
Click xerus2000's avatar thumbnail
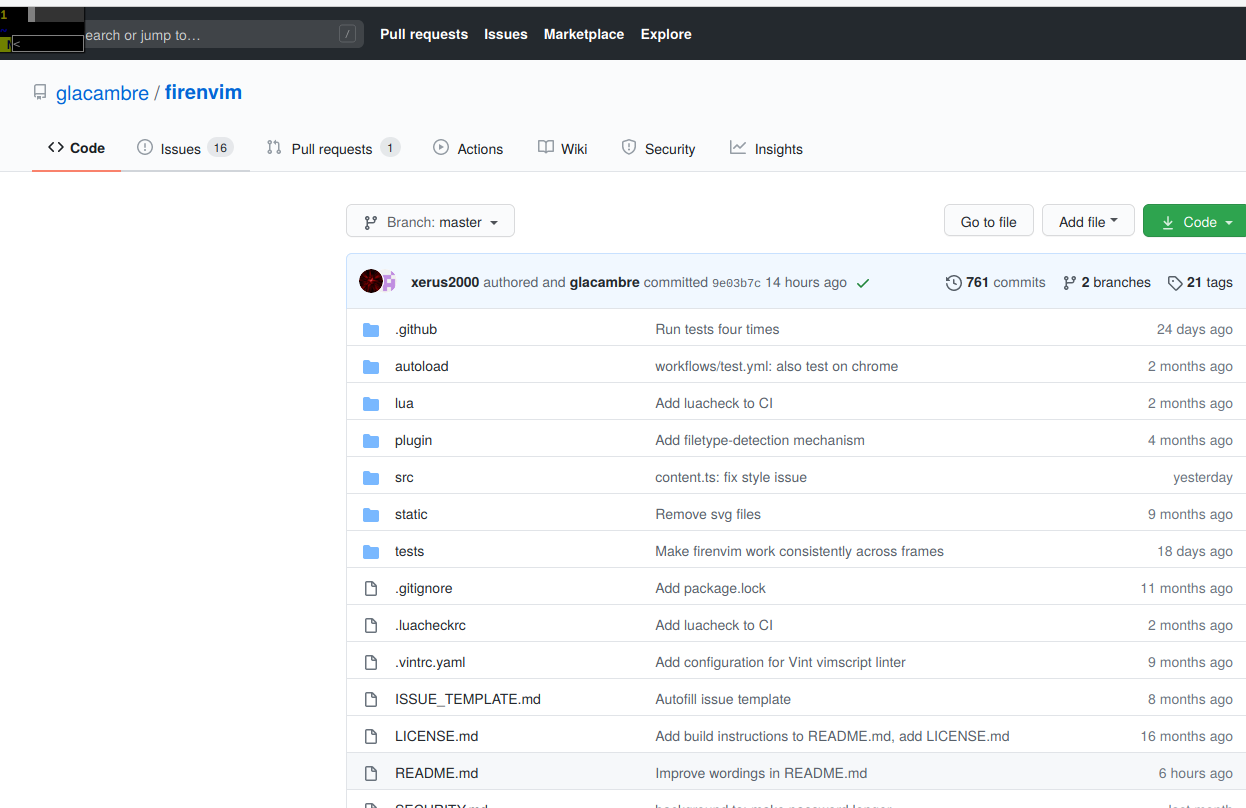pos(371,281)
